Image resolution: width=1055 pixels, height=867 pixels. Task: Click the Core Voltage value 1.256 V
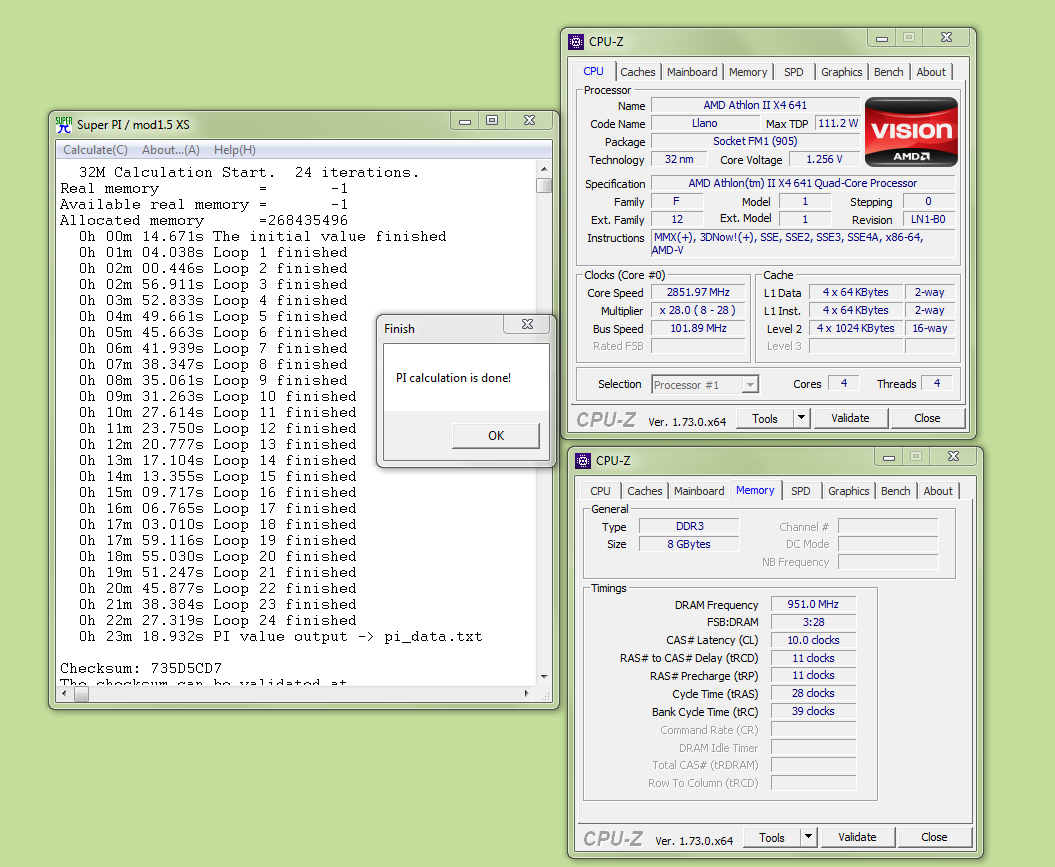824,159
